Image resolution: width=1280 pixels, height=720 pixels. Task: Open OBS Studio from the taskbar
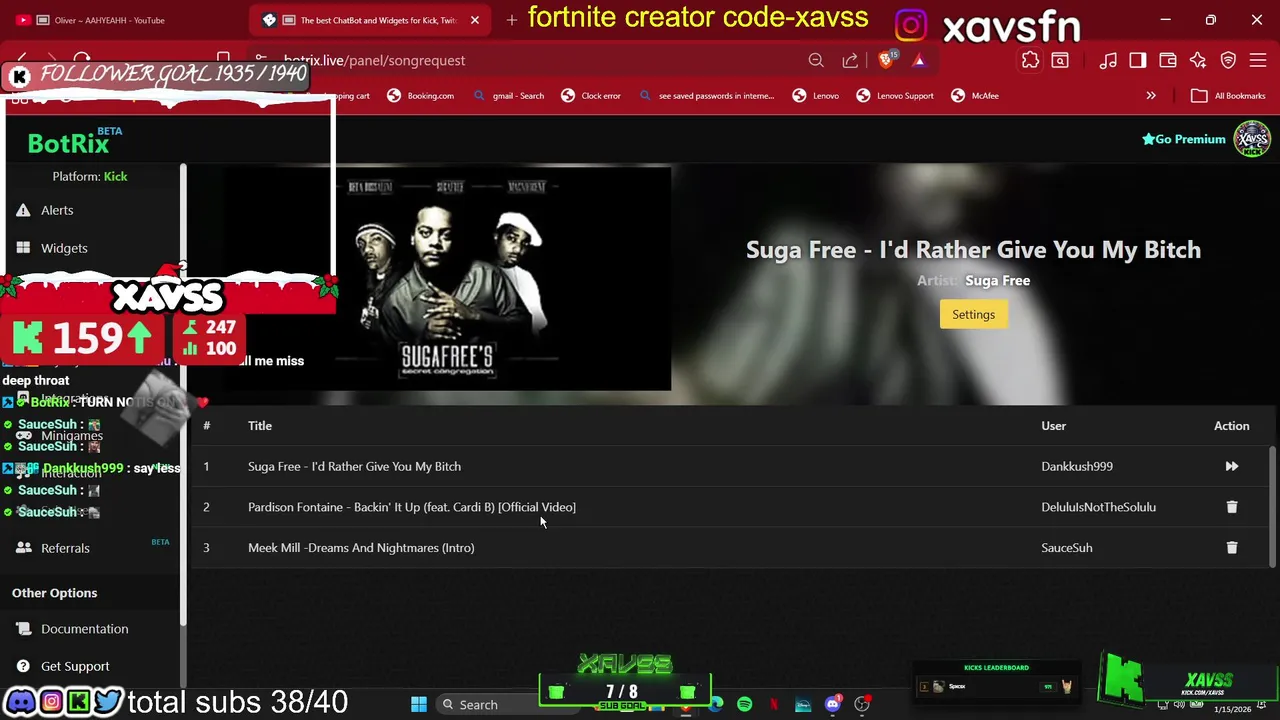[x=862, y=705]
